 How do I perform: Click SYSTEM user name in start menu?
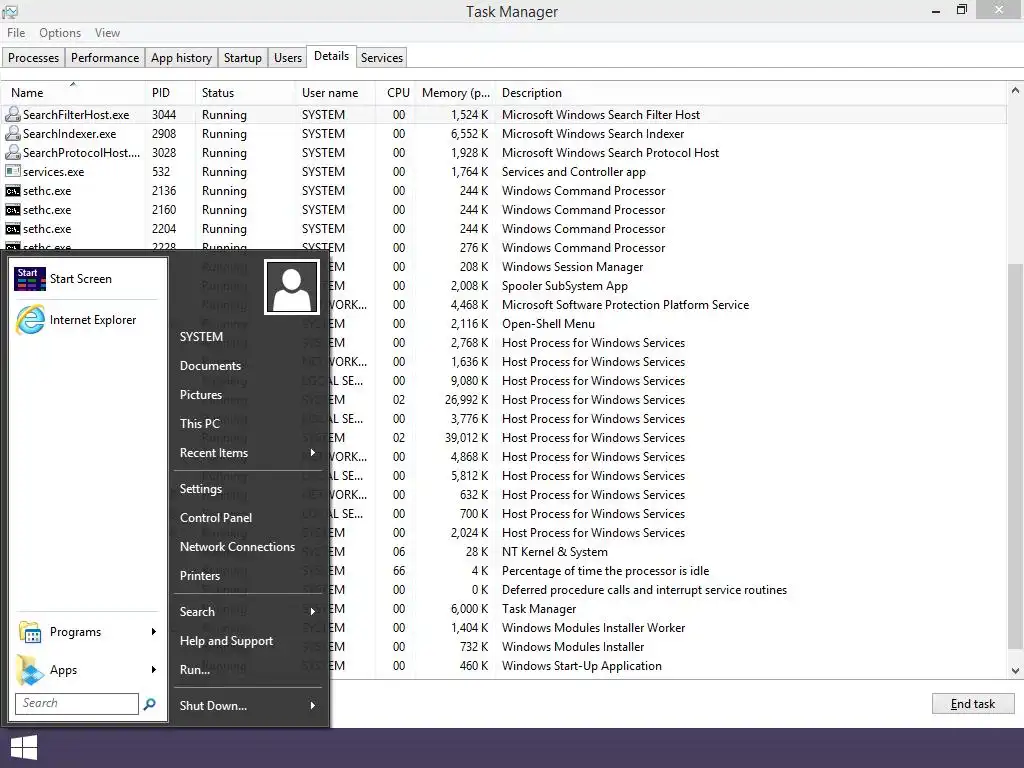click(x=201, y=336)
